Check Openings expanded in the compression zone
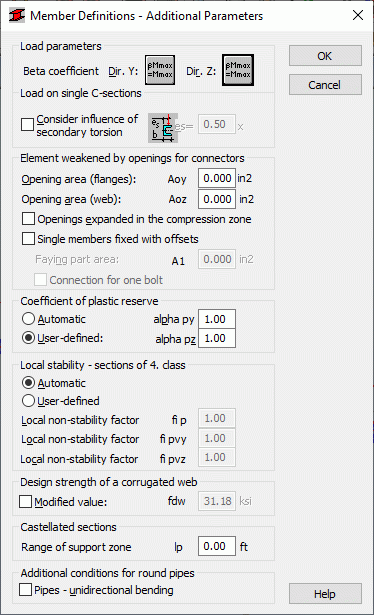The image size is (374, 615). [x=28, y=218]
